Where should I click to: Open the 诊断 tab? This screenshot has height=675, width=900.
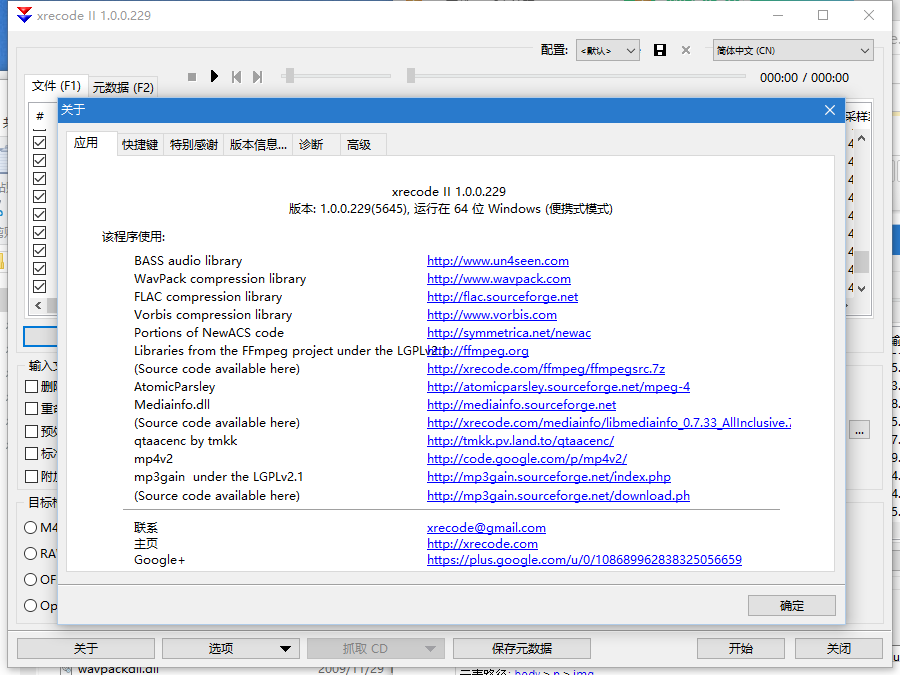coord(311,145)
